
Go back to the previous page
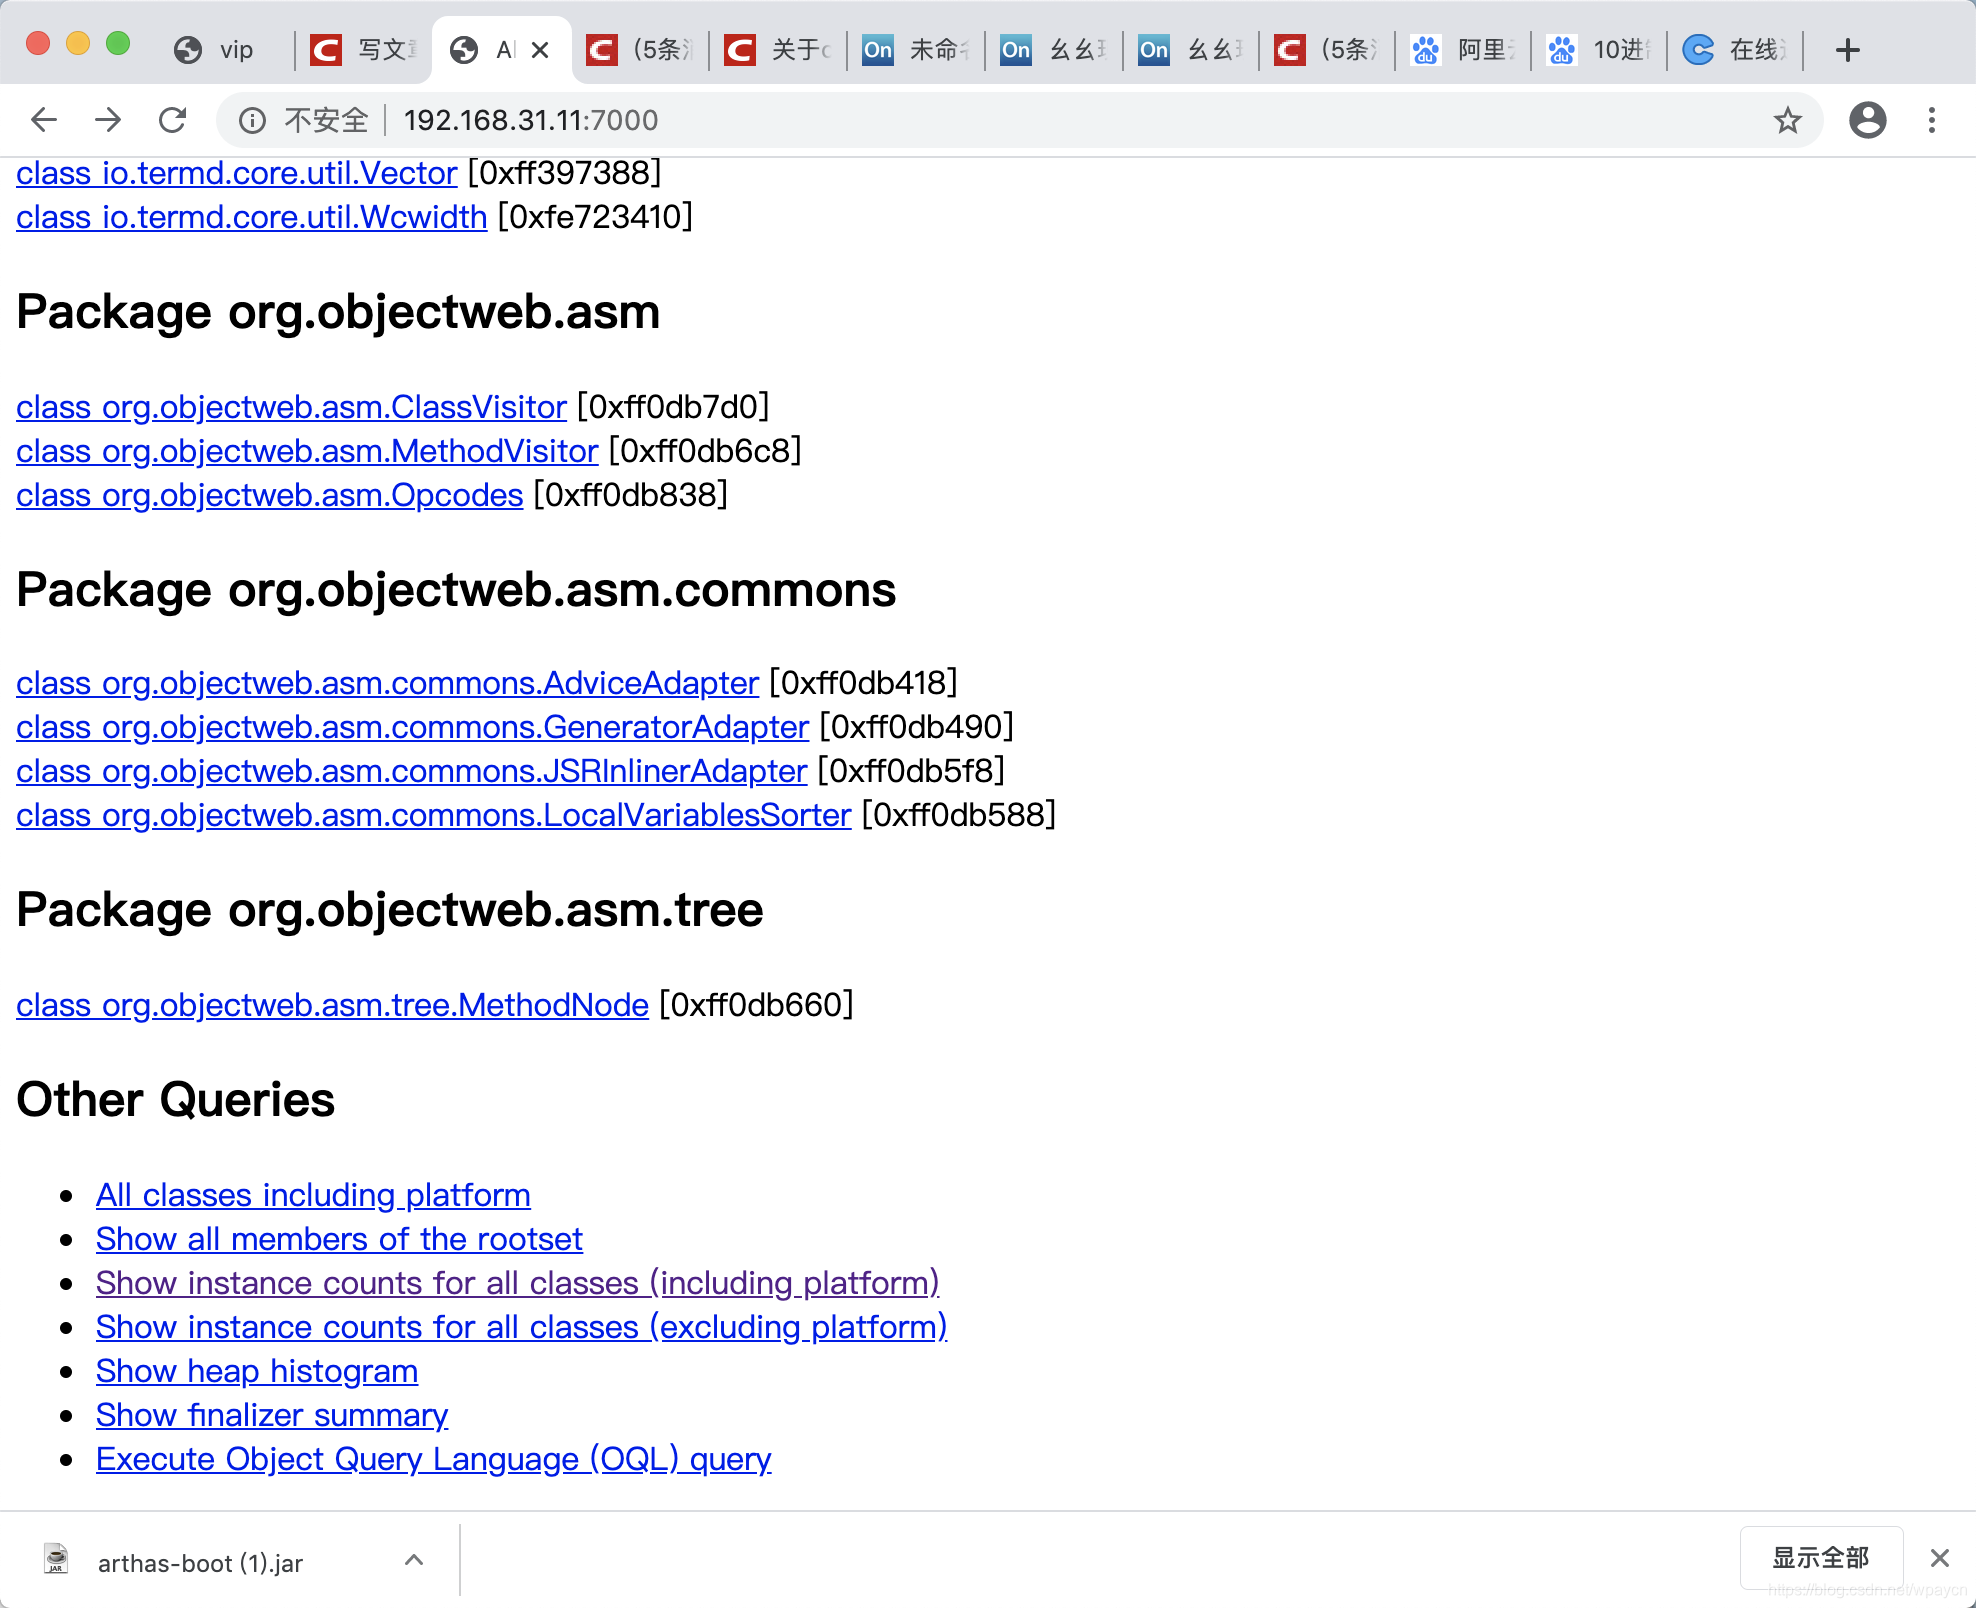click(x=44, y=120)
